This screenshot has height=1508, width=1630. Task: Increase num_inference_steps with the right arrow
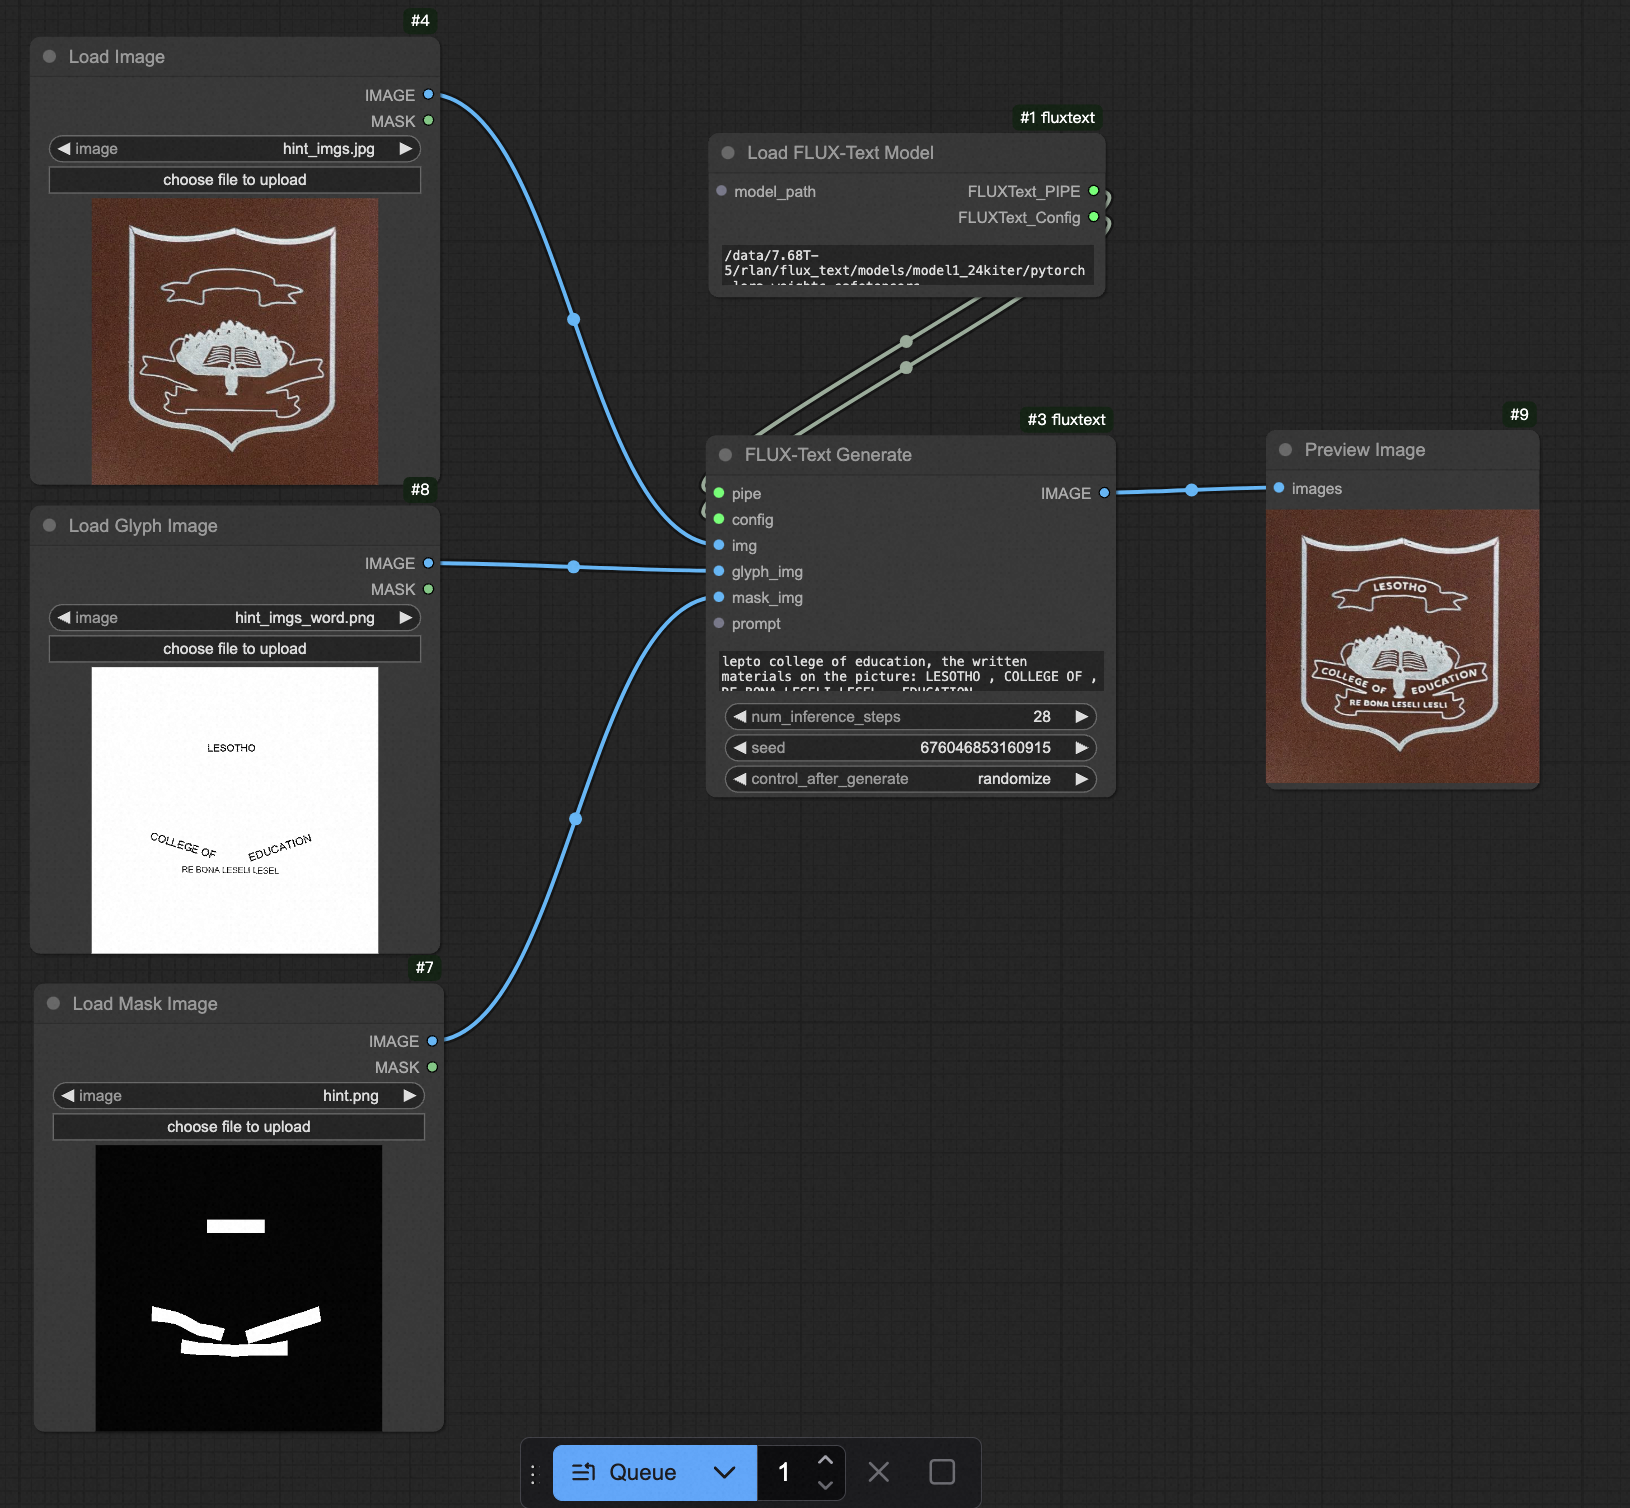(1080, 716)
